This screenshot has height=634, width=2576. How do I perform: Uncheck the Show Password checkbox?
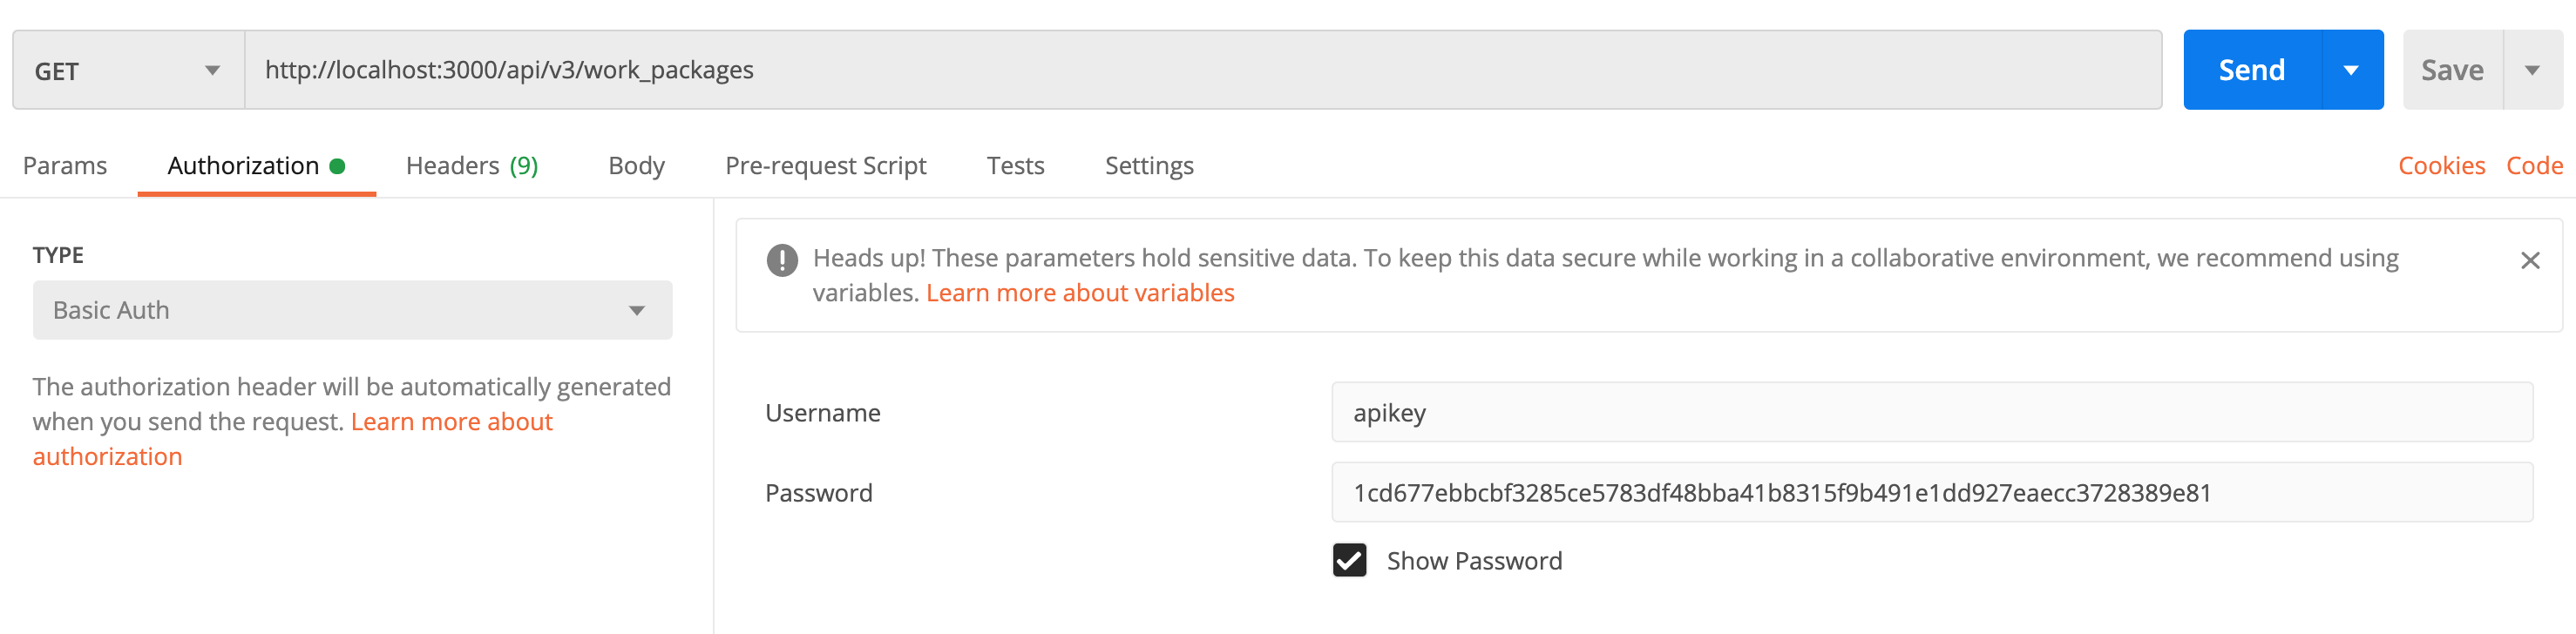(1349, 560)
